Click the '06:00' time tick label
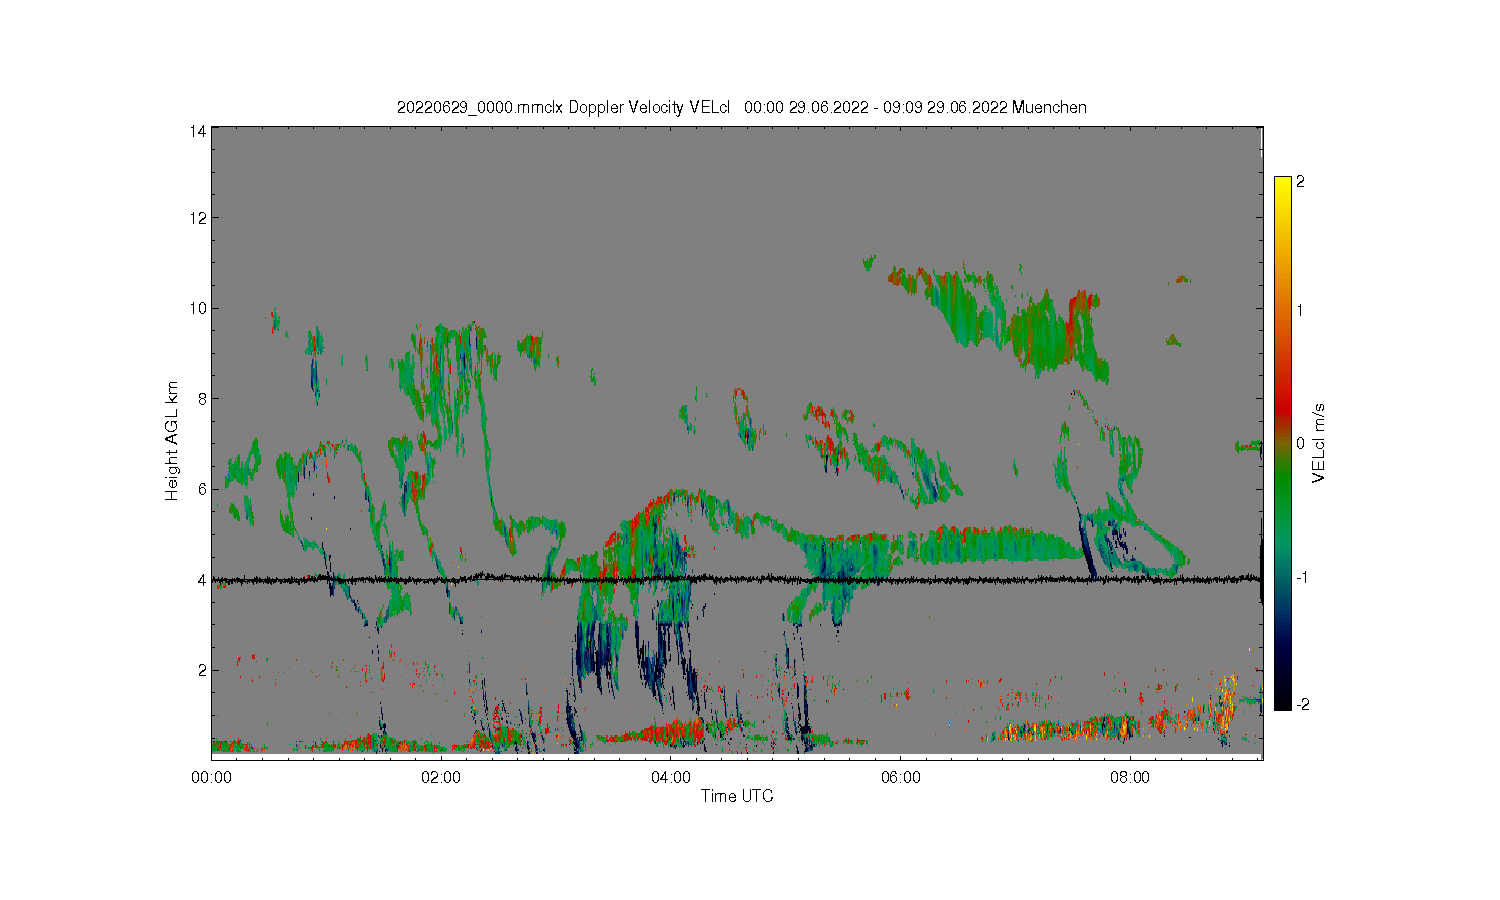This screenshot has height=900, width=1500. tap(900, 777)
